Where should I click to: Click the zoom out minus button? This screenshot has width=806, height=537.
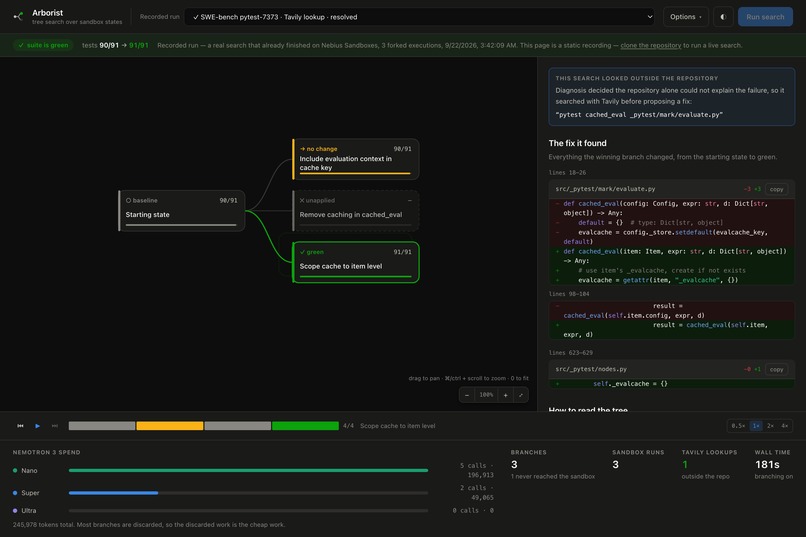tap(467, 395)
